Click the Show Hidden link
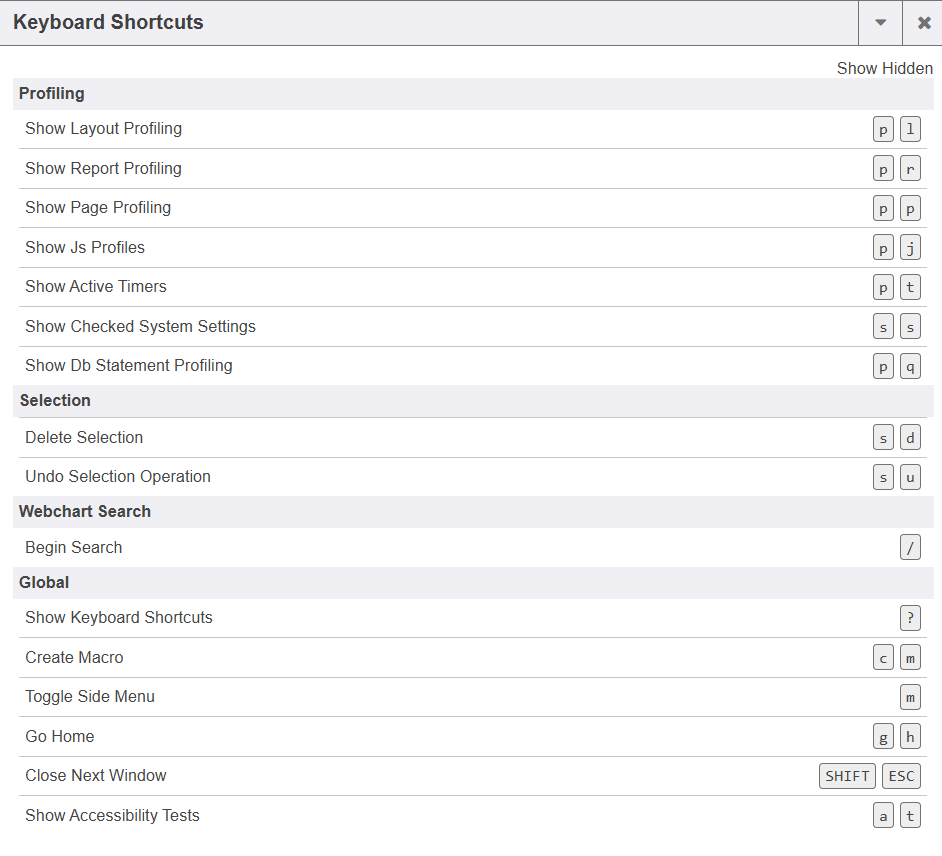Screen dimensions: 942x856 [884, 69]
